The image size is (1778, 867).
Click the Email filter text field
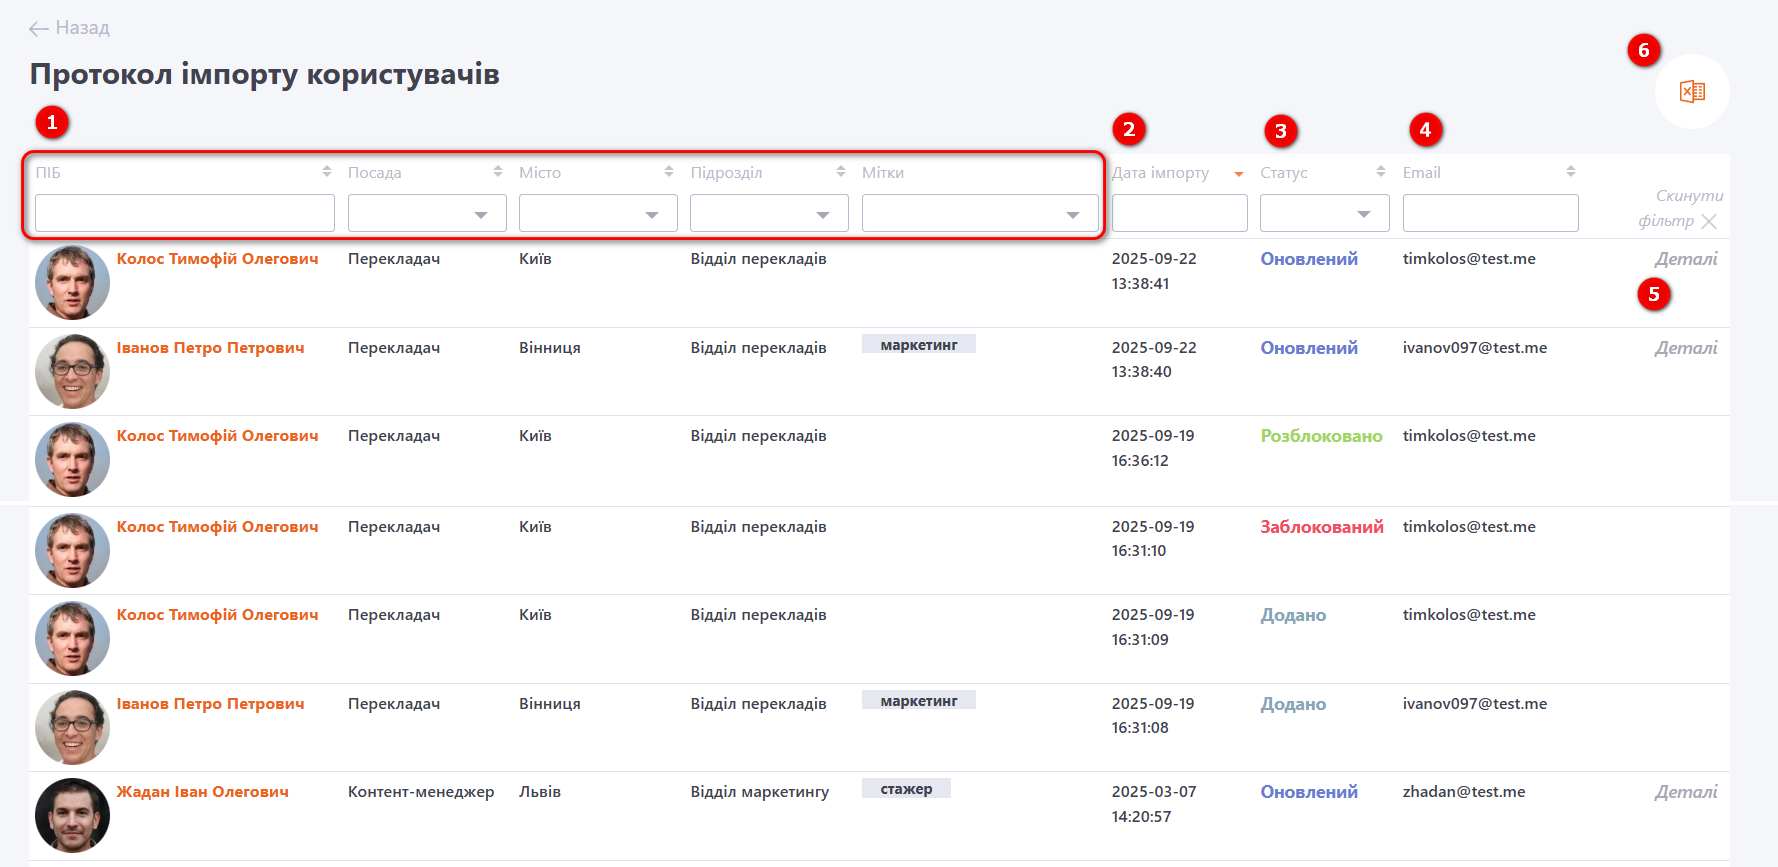pyautogui.click(x=1490, y=214)
